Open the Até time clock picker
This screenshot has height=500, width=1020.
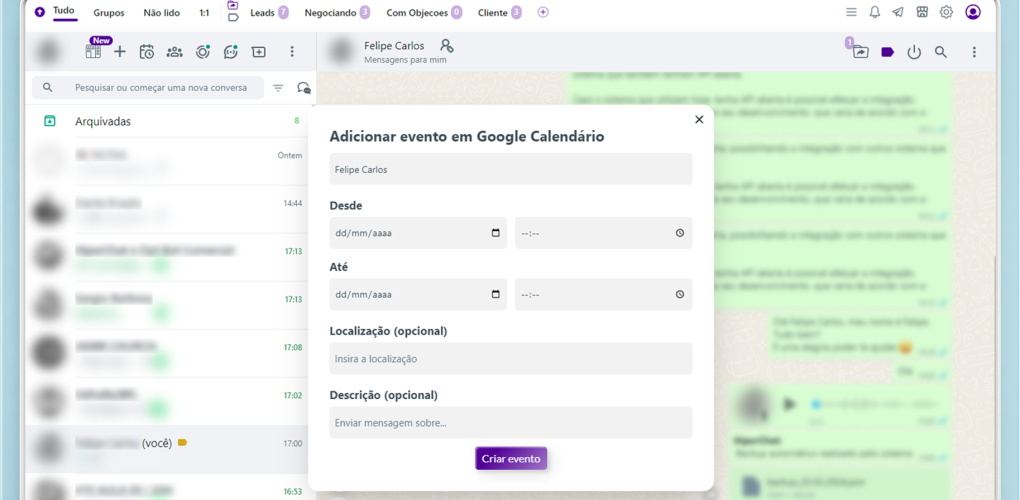point(680,295)
